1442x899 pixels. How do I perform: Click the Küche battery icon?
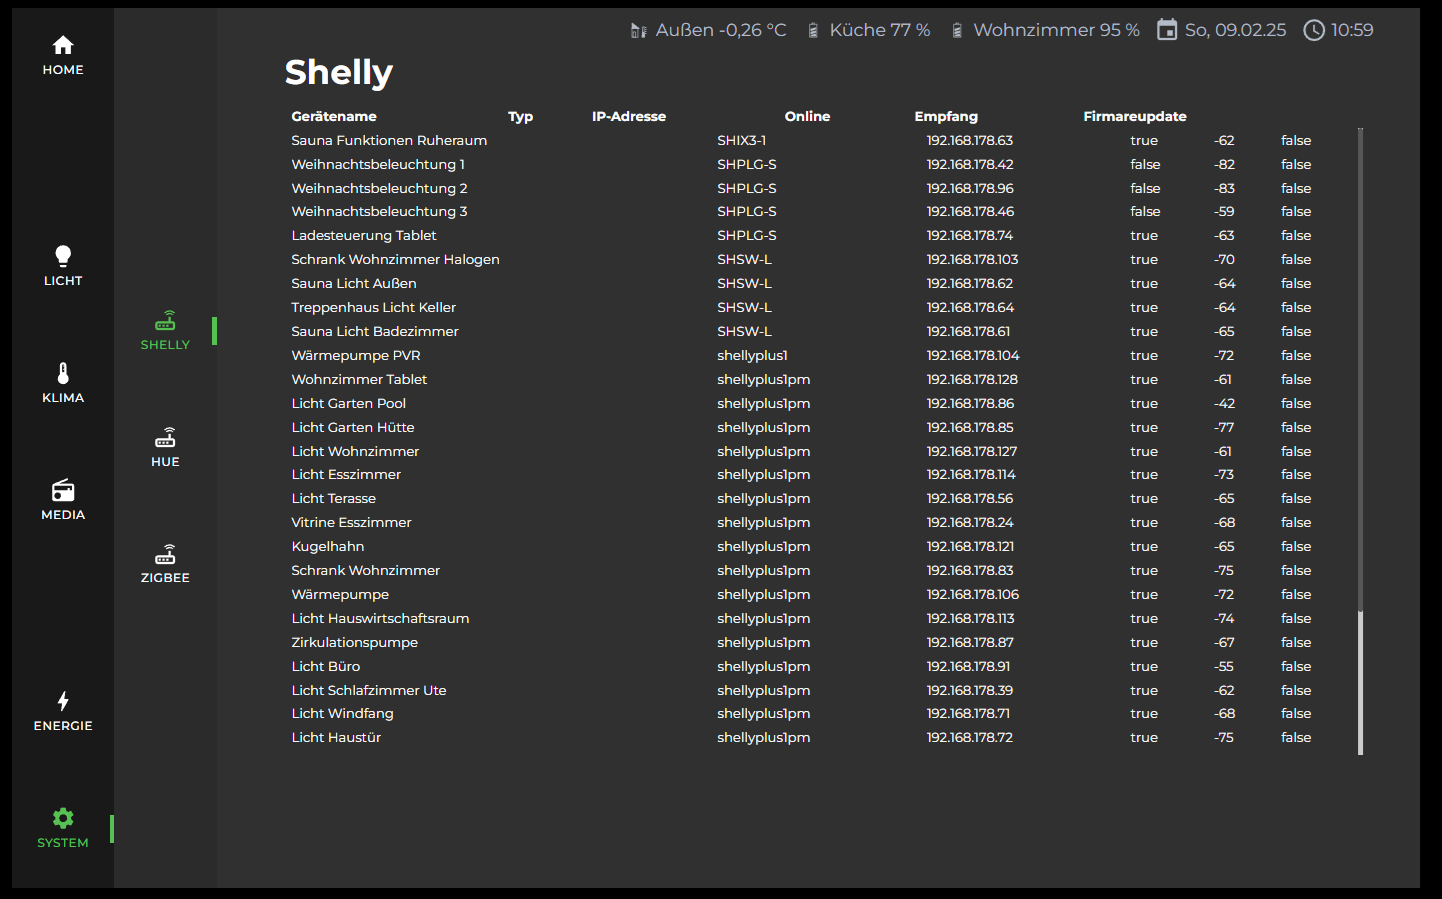tap(813, 31)
